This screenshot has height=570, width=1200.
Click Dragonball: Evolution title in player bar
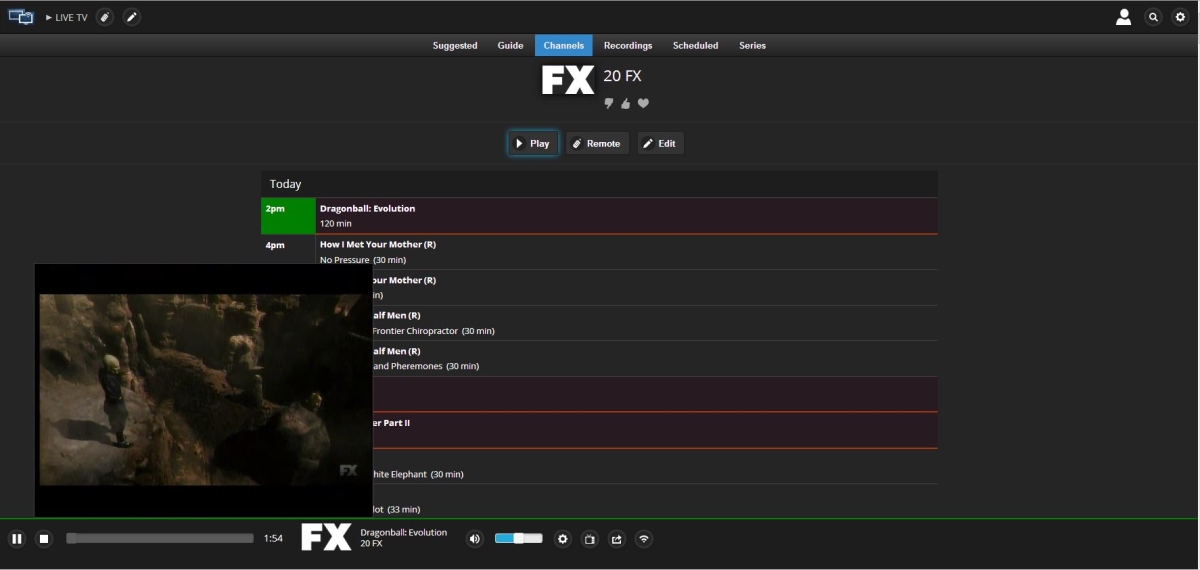pos(403,533)
